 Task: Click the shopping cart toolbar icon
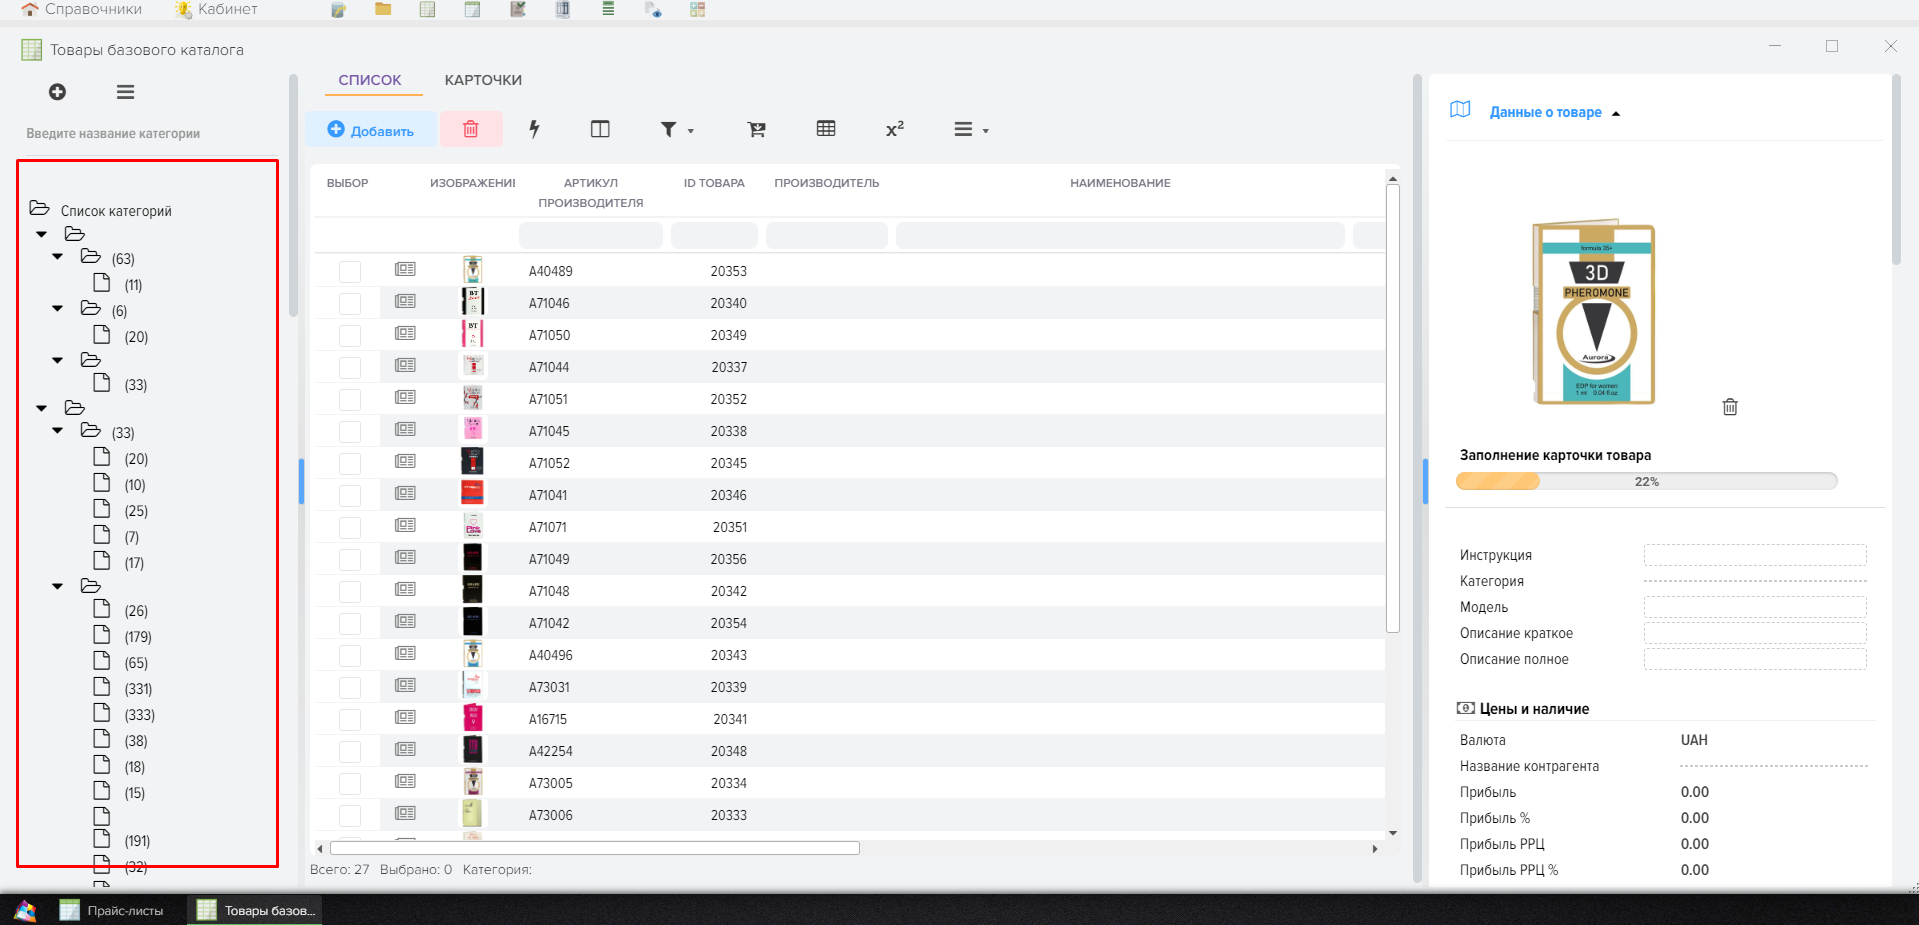(x=757, y=129)
